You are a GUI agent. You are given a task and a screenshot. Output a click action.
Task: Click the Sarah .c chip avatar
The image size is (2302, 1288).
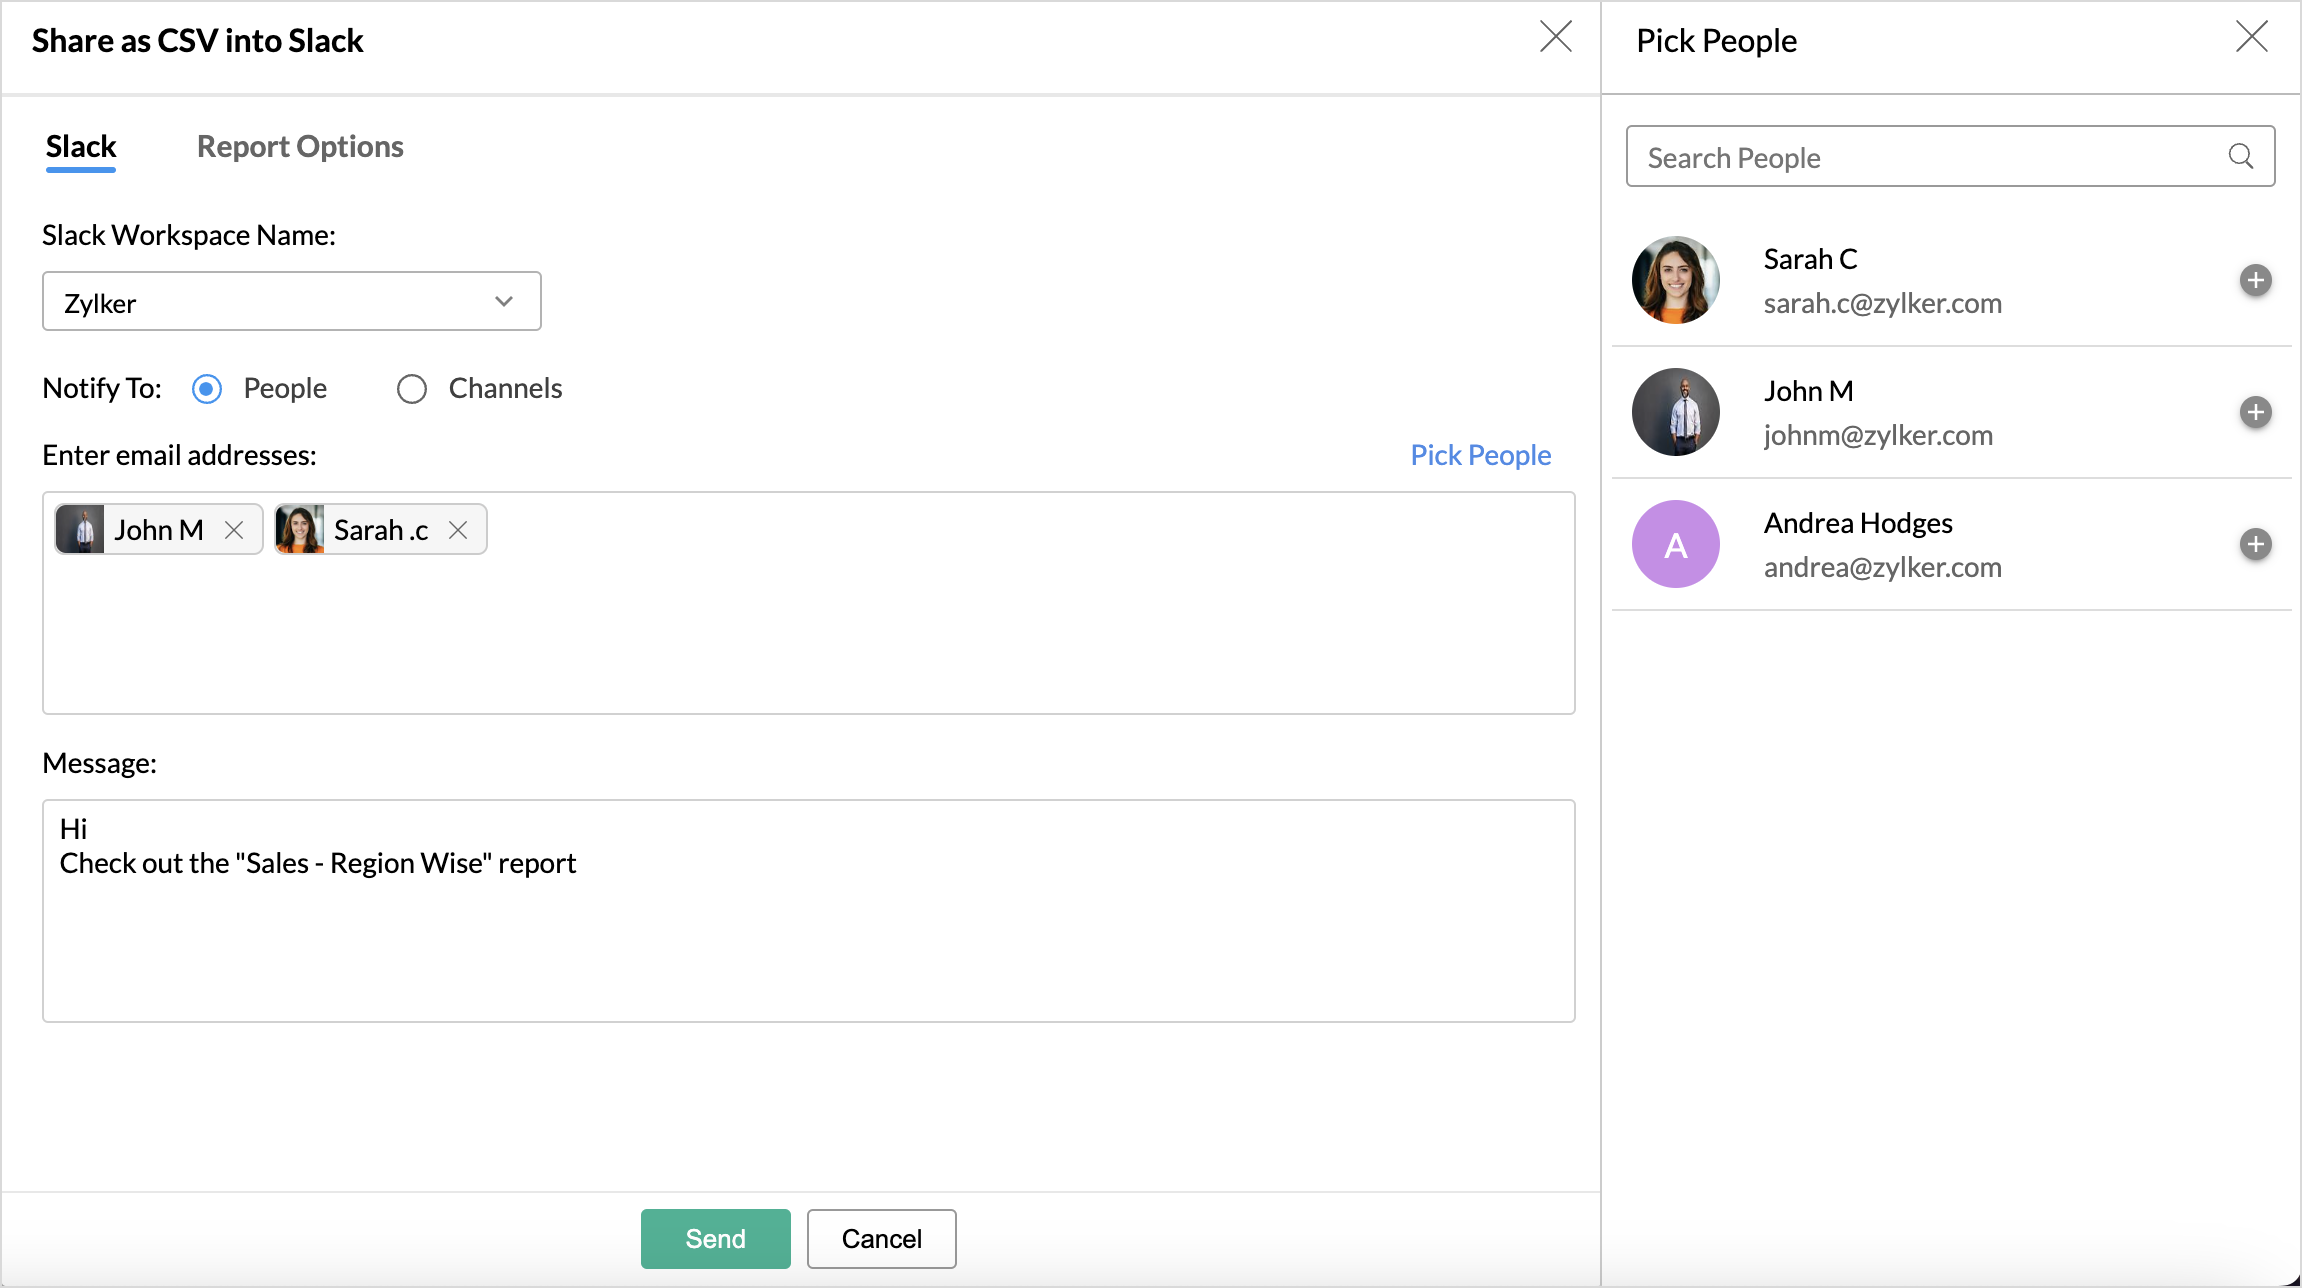click(x=300, y=530)
